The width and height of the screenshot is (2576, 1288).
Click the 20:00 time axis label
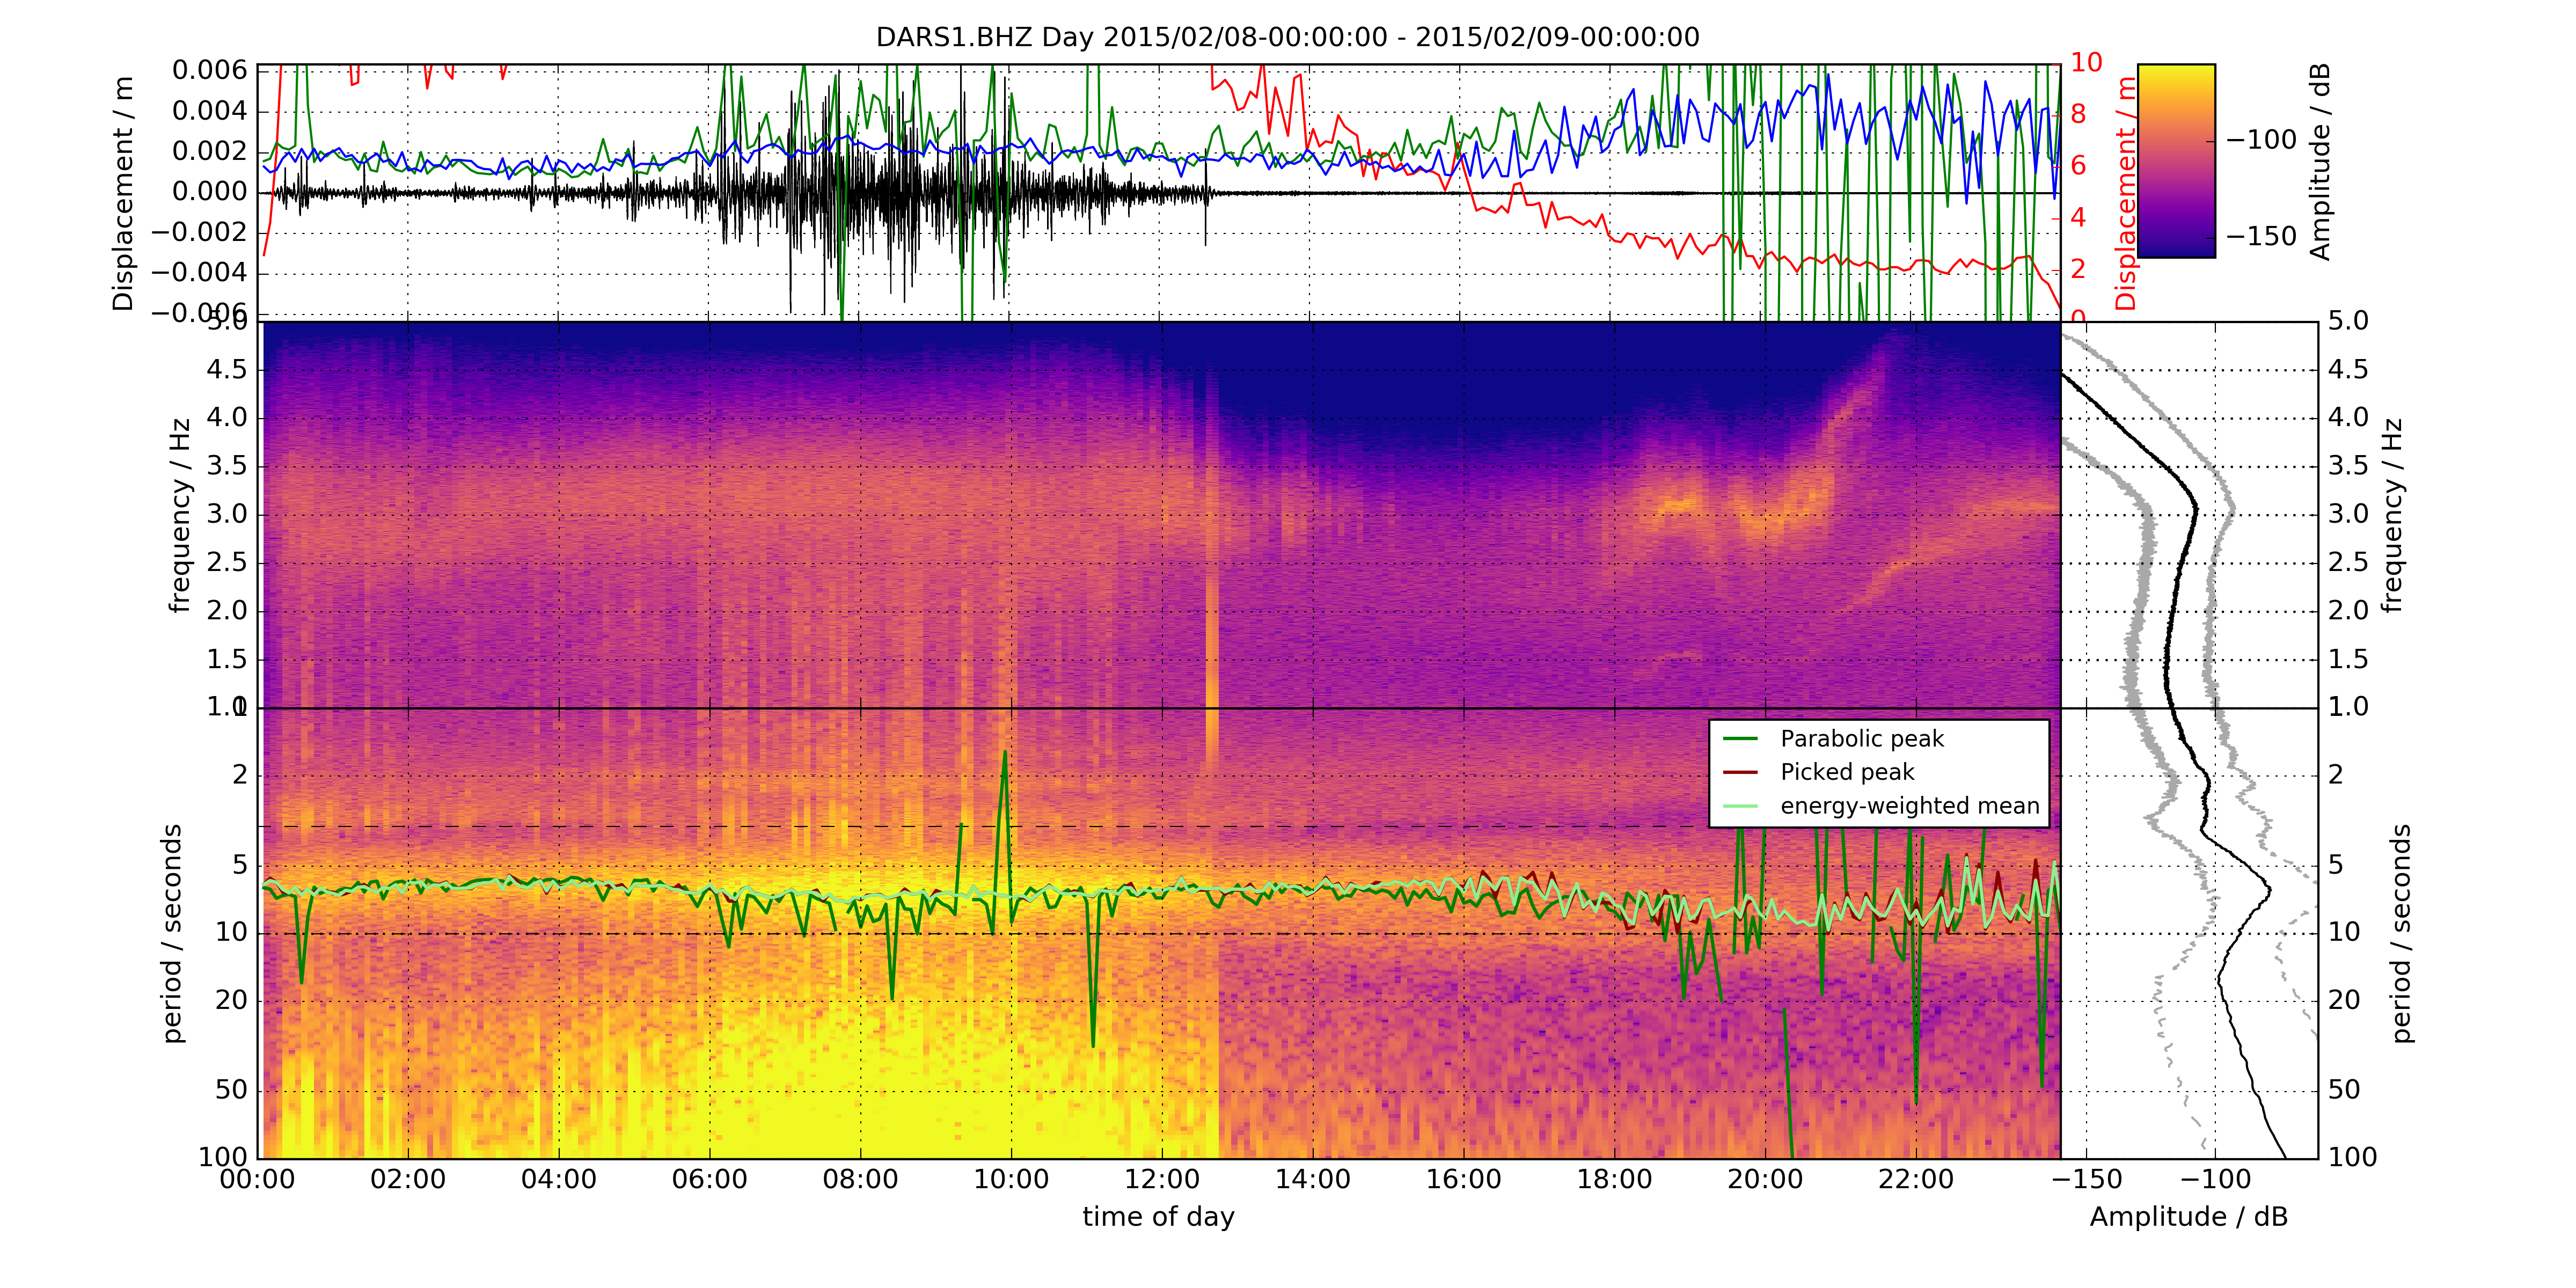(x=1765, y=1180)
